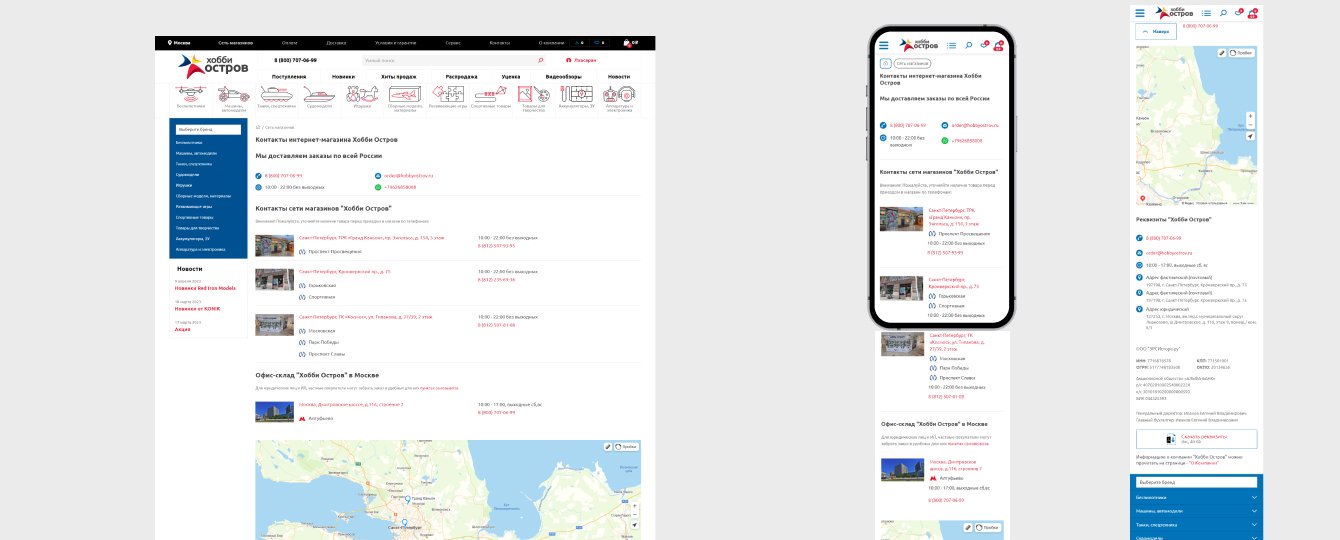The width and height of the screenshot is (1340, 540).
Task: Zoom in with plus on desktop map
Action: pos(634,504)
